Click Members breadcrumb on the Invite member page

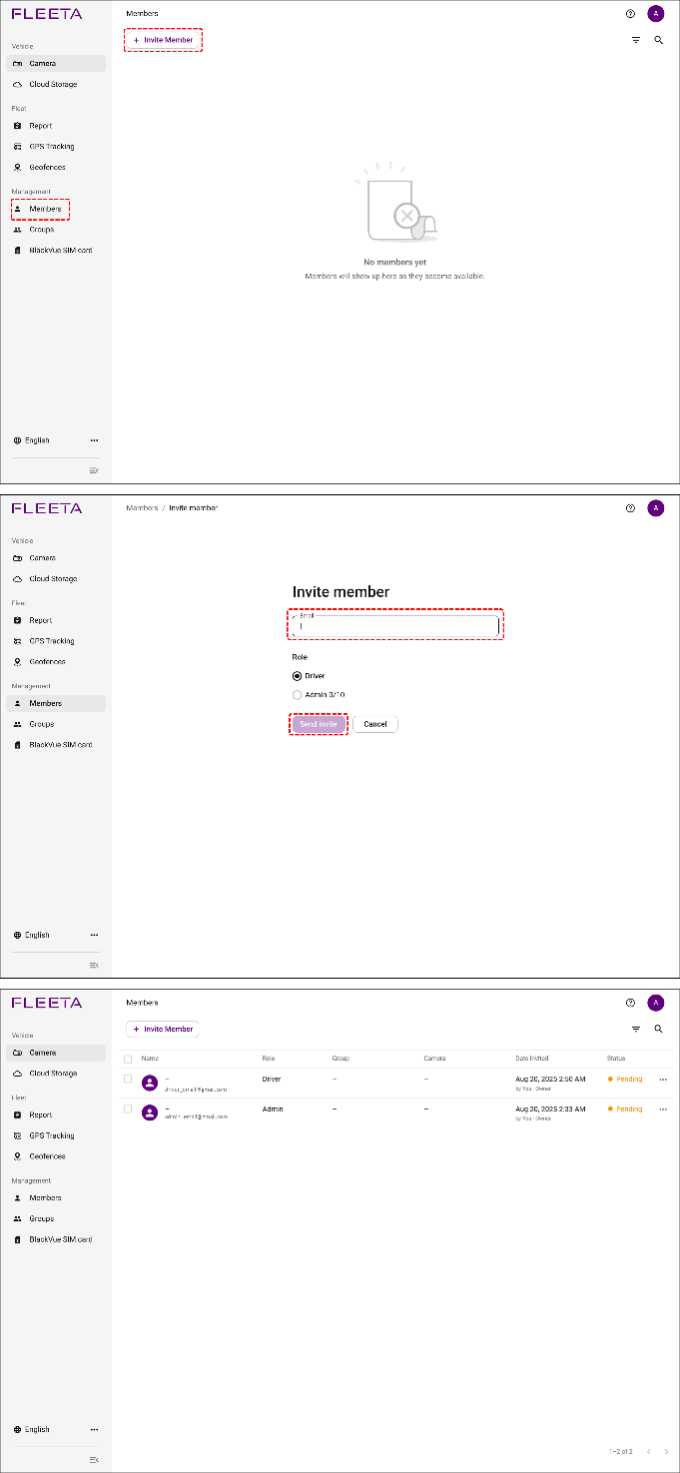click(142, 508)
